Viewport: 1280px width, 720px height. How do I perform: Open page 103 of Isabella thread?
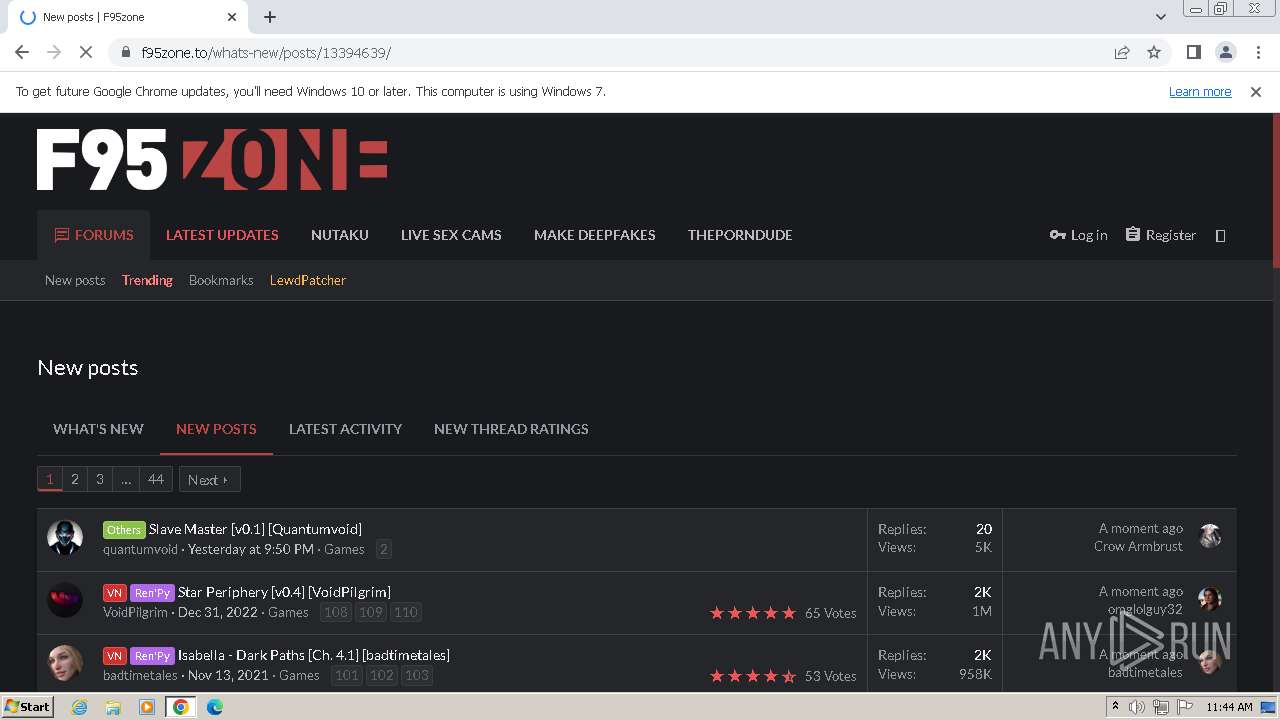click(x=416, y=675)
